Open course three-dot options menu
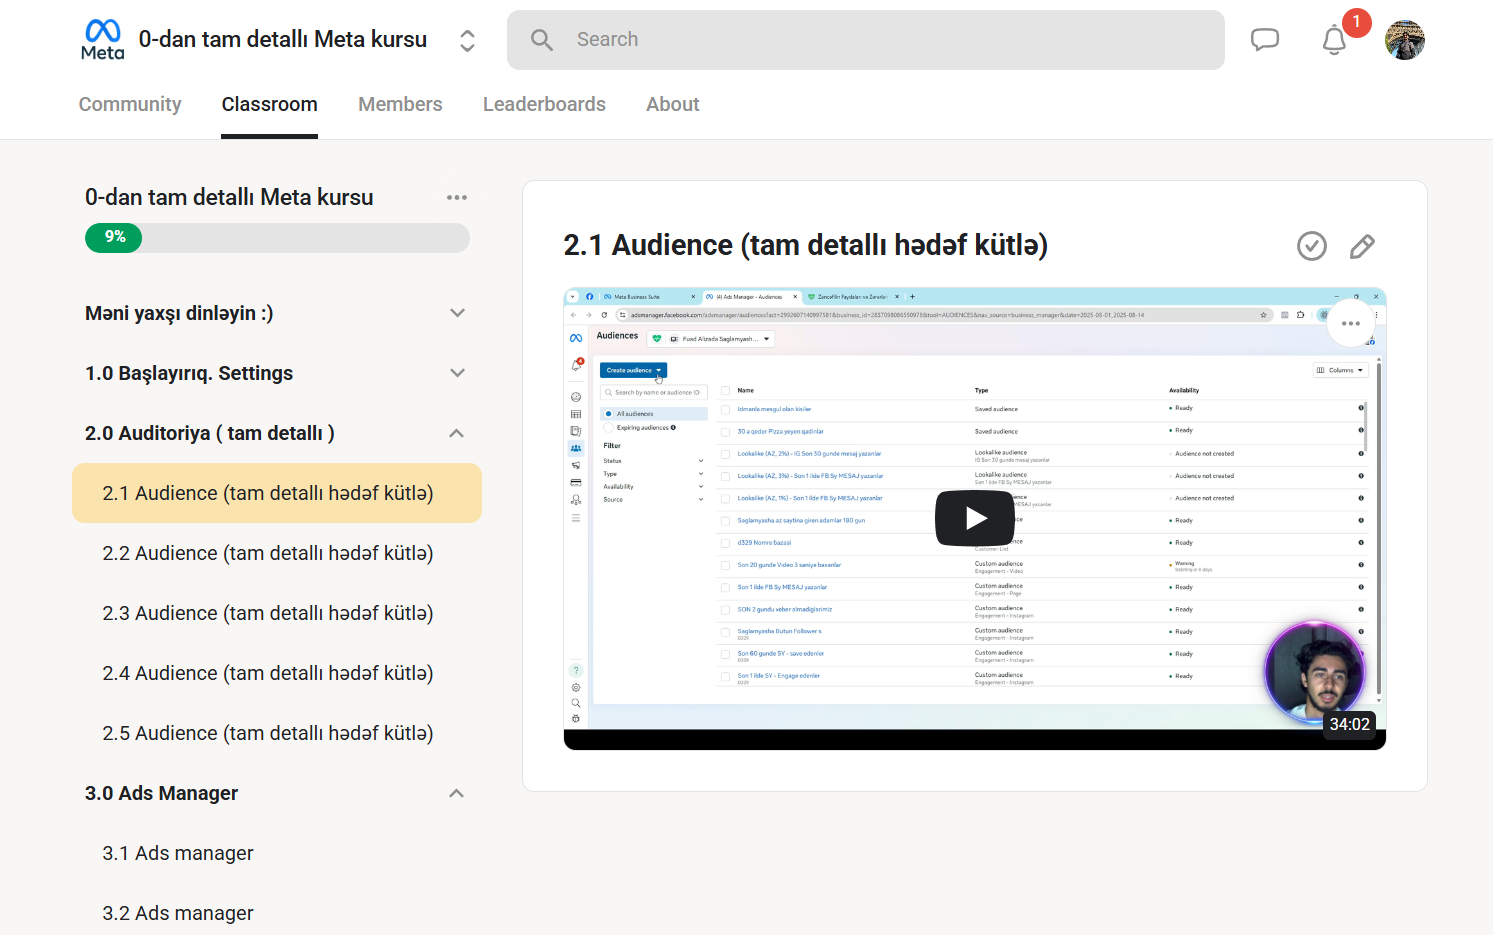The image size is (1493, 935). point(457,198)
